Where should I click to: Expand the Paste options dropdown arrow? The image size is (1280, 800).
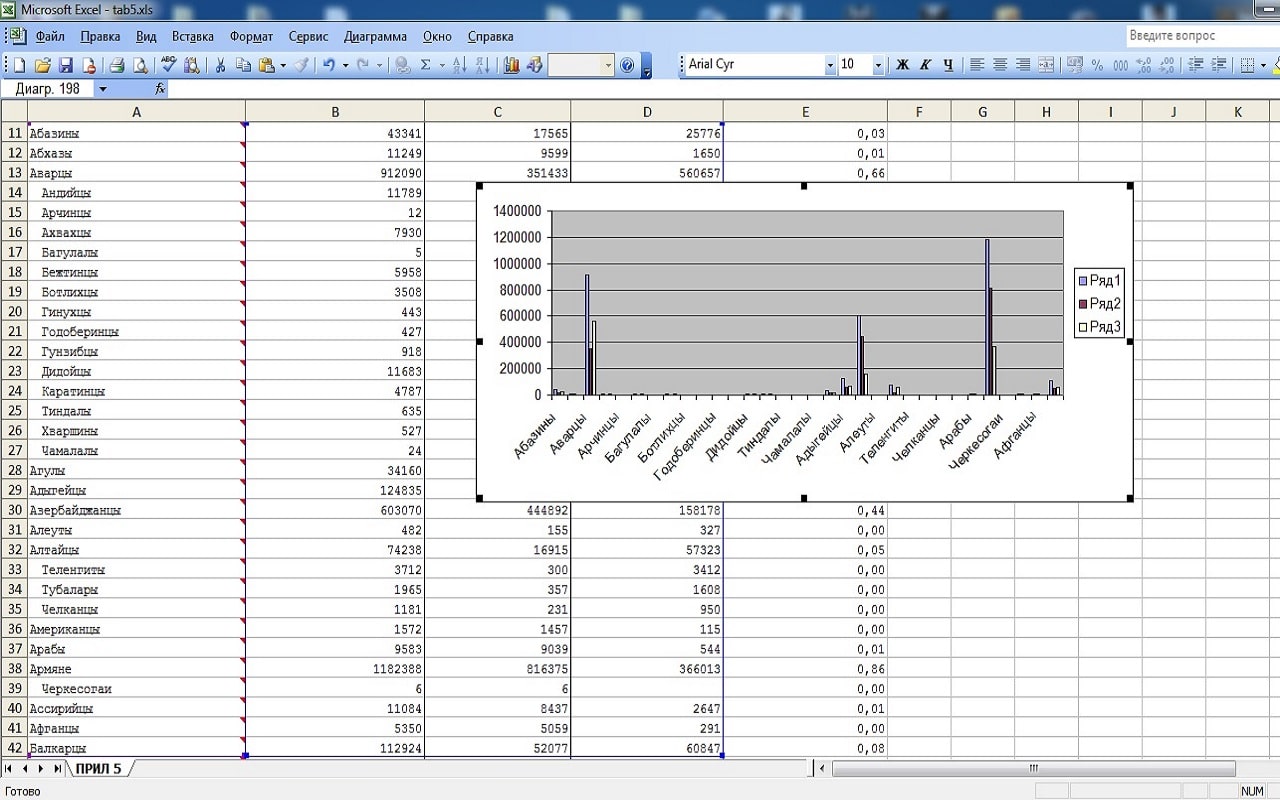pos(283,65)
